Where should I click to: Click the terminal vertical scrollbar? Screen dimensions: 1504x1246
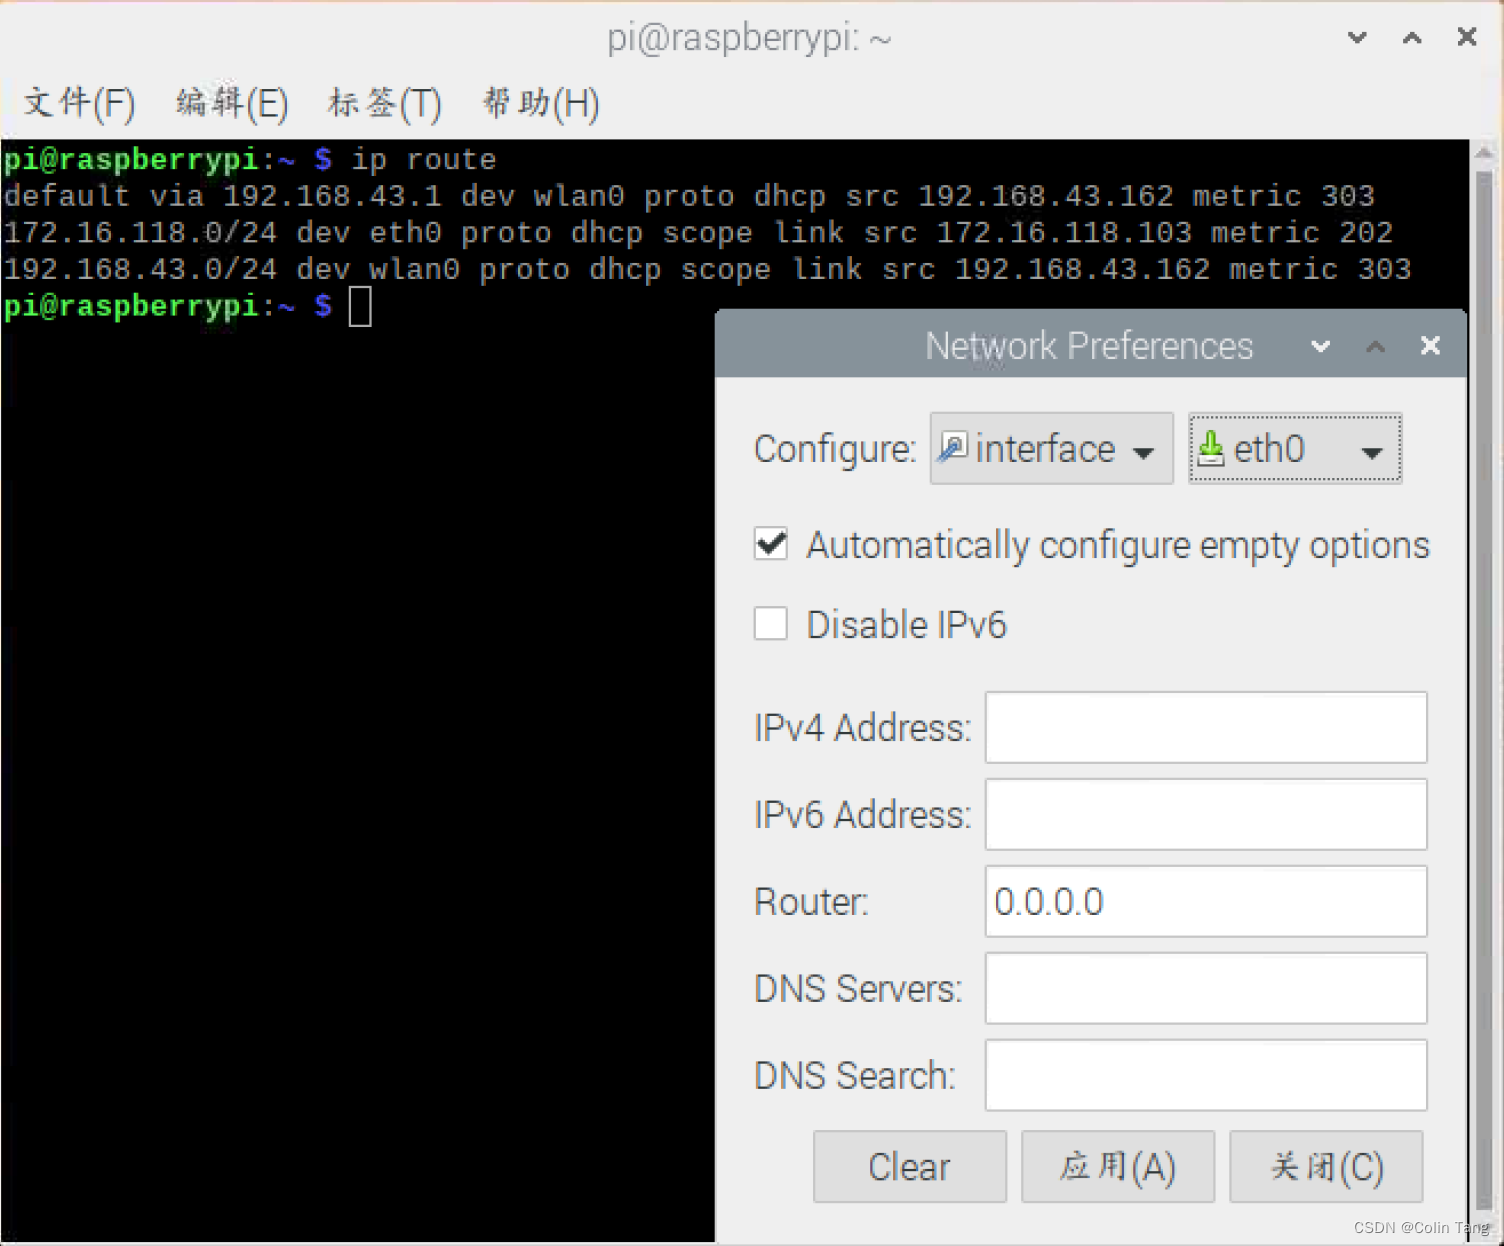[1484, 690]
